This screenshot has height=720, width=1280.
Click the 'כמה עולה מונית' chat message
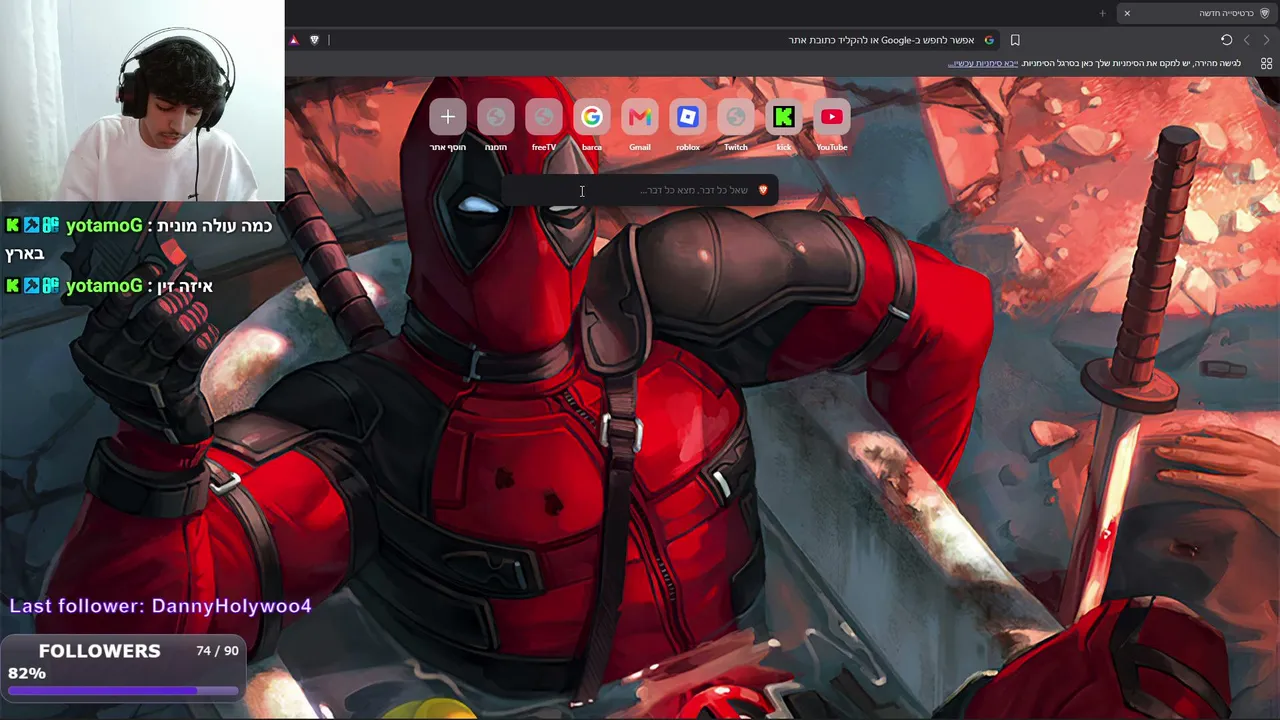138,240
